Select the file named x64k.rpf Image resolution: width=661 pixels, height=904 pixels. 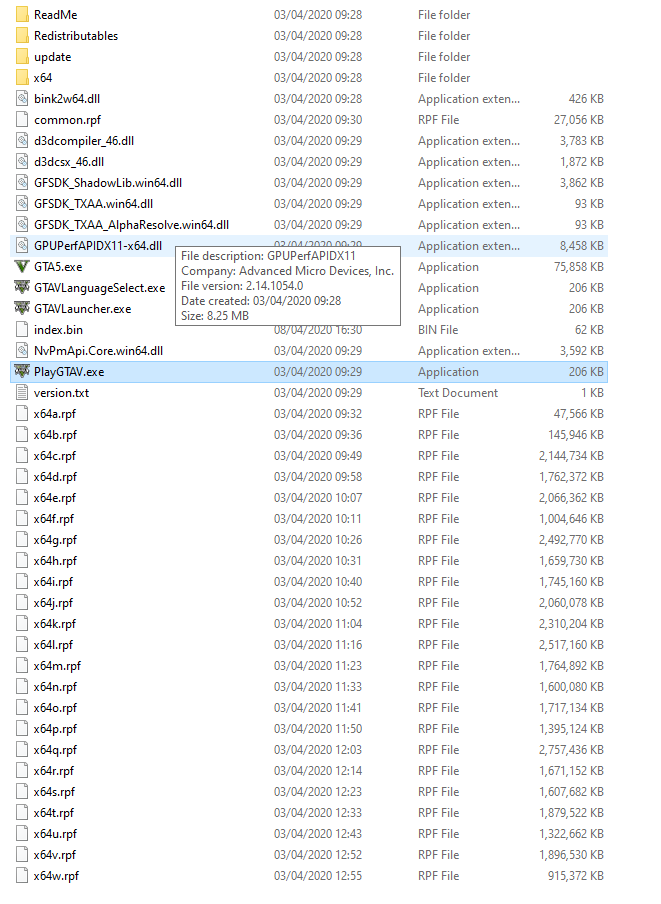54,624
